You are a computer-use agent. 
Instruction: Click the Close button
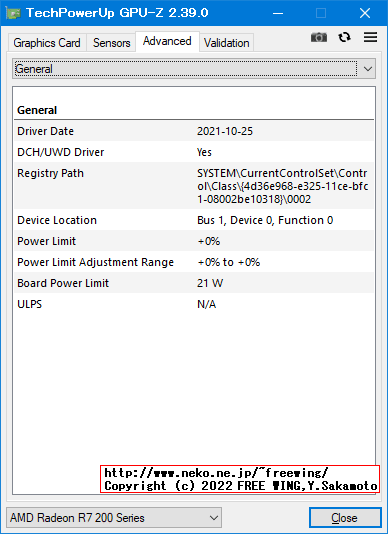345,518
